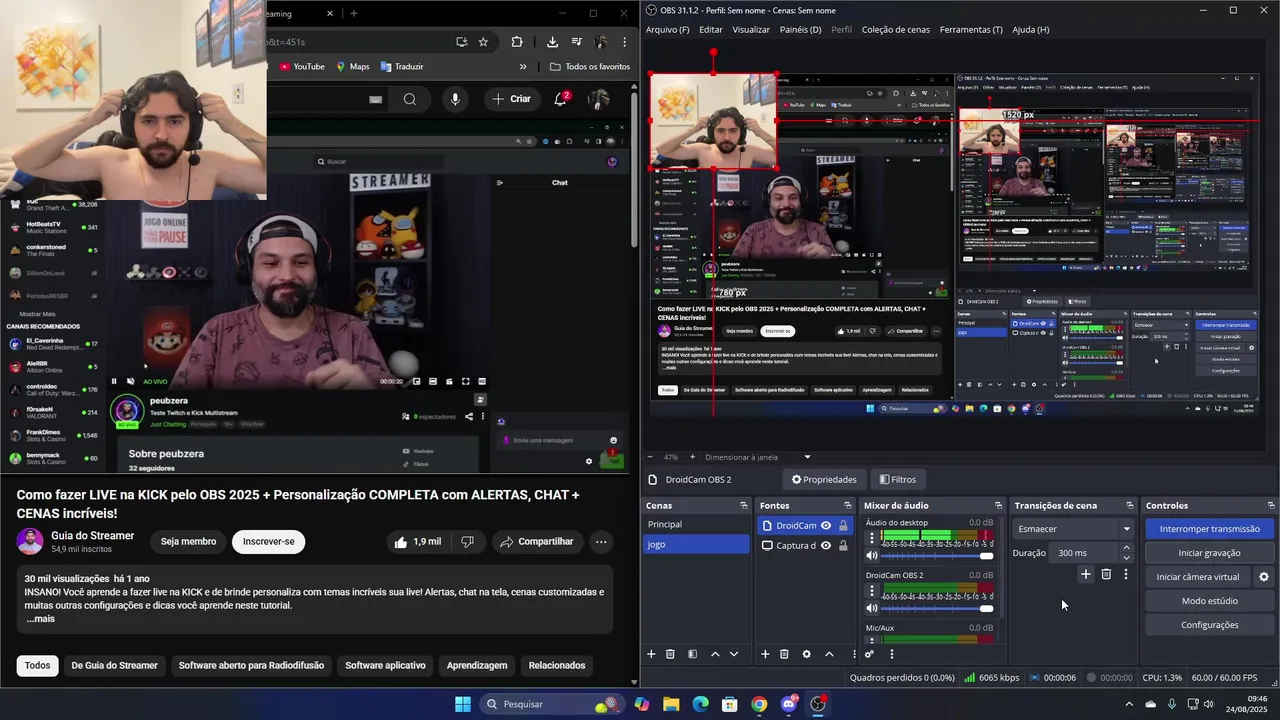Show more bookmarks chevron in Chrome

click(523, 67)
